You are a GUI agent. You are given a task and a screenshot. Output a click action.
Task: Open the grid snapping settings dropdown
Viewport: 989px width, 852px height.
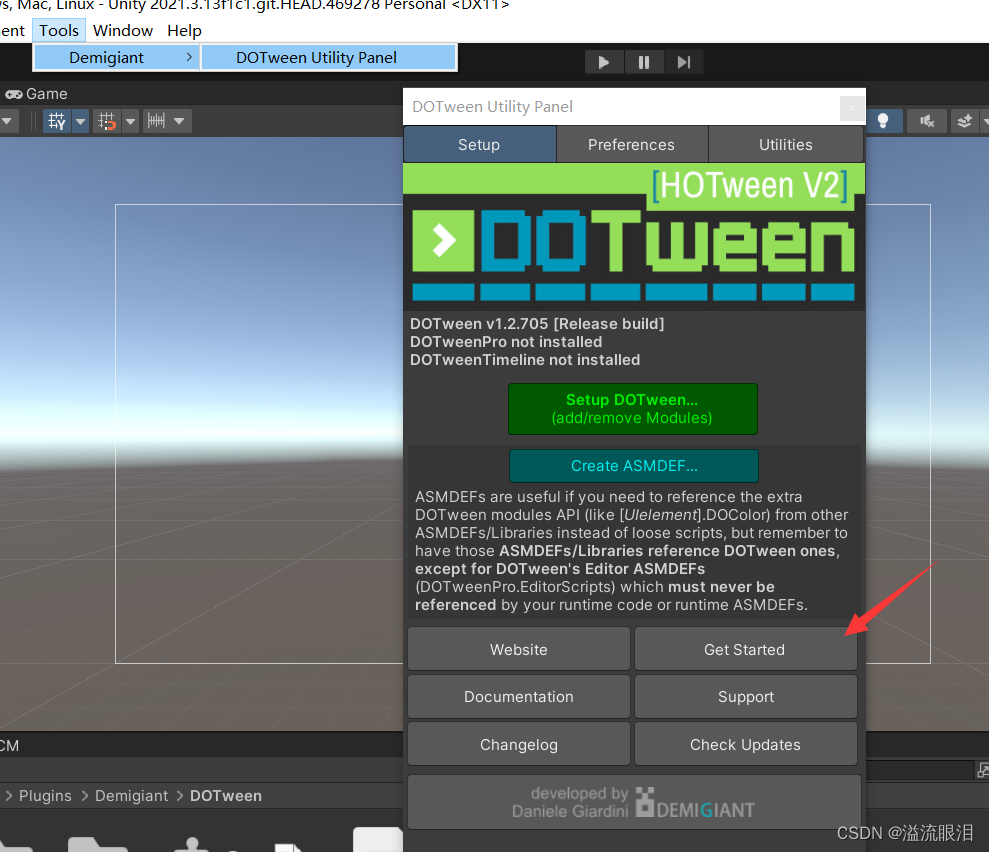click(x=130, y=120)
